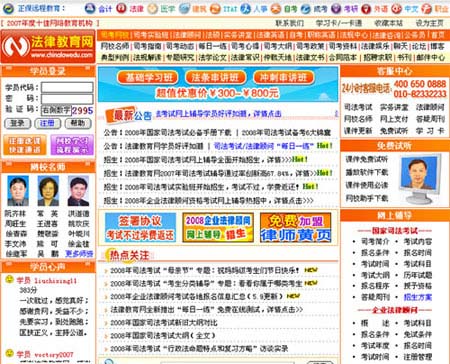Click the smiley icon beside 学员 liuchixing11
The width and height of the screenshot is (450, 364).
point(9,279)
